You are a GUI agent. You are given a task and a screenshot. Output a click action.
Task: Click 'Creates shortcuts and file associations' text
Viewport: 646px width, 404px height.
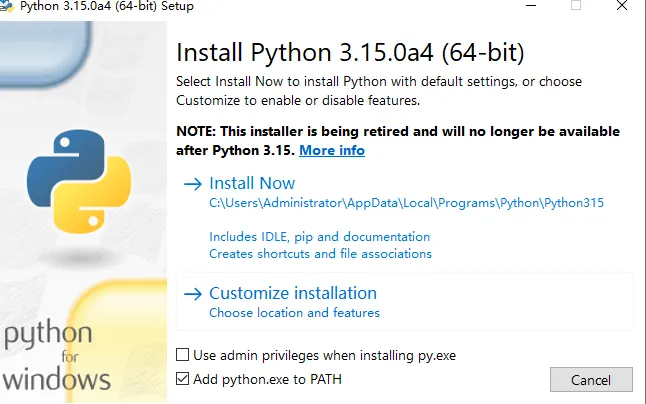[320, 254]
